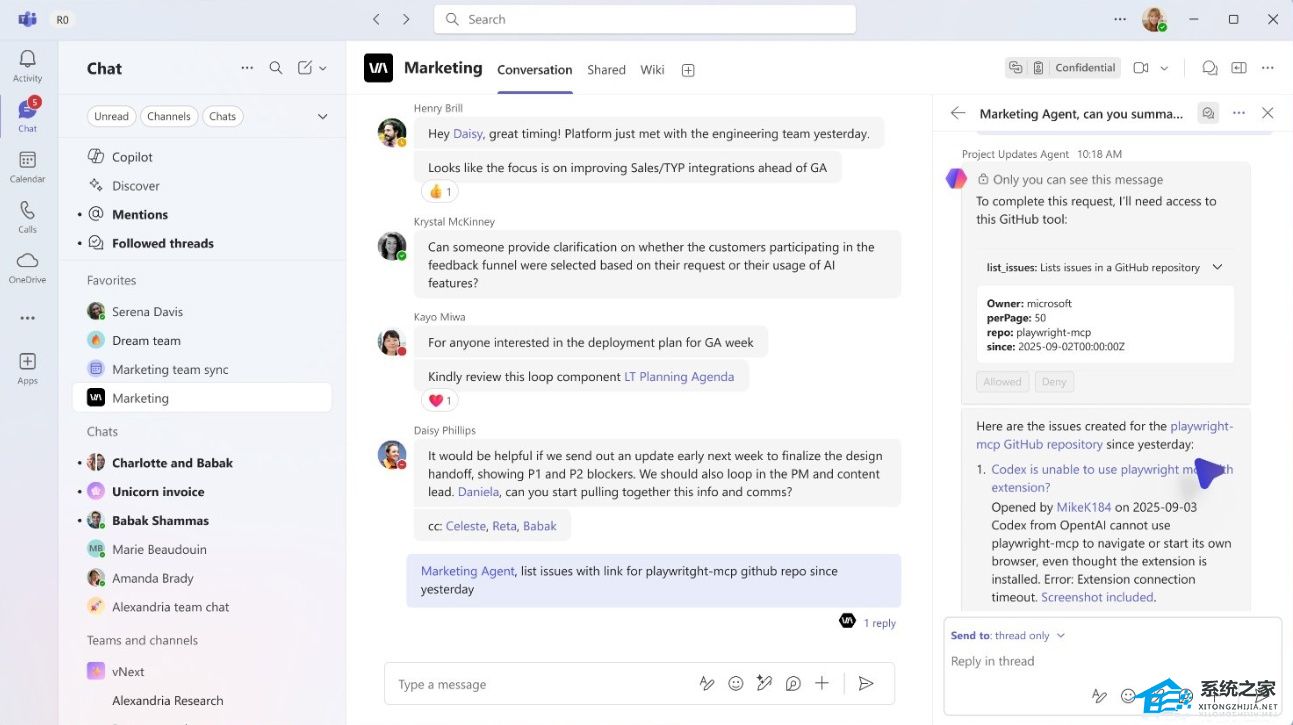Click the send icon in the message box
Viewport: 1293px width, 725px height.
click(866, 684)
